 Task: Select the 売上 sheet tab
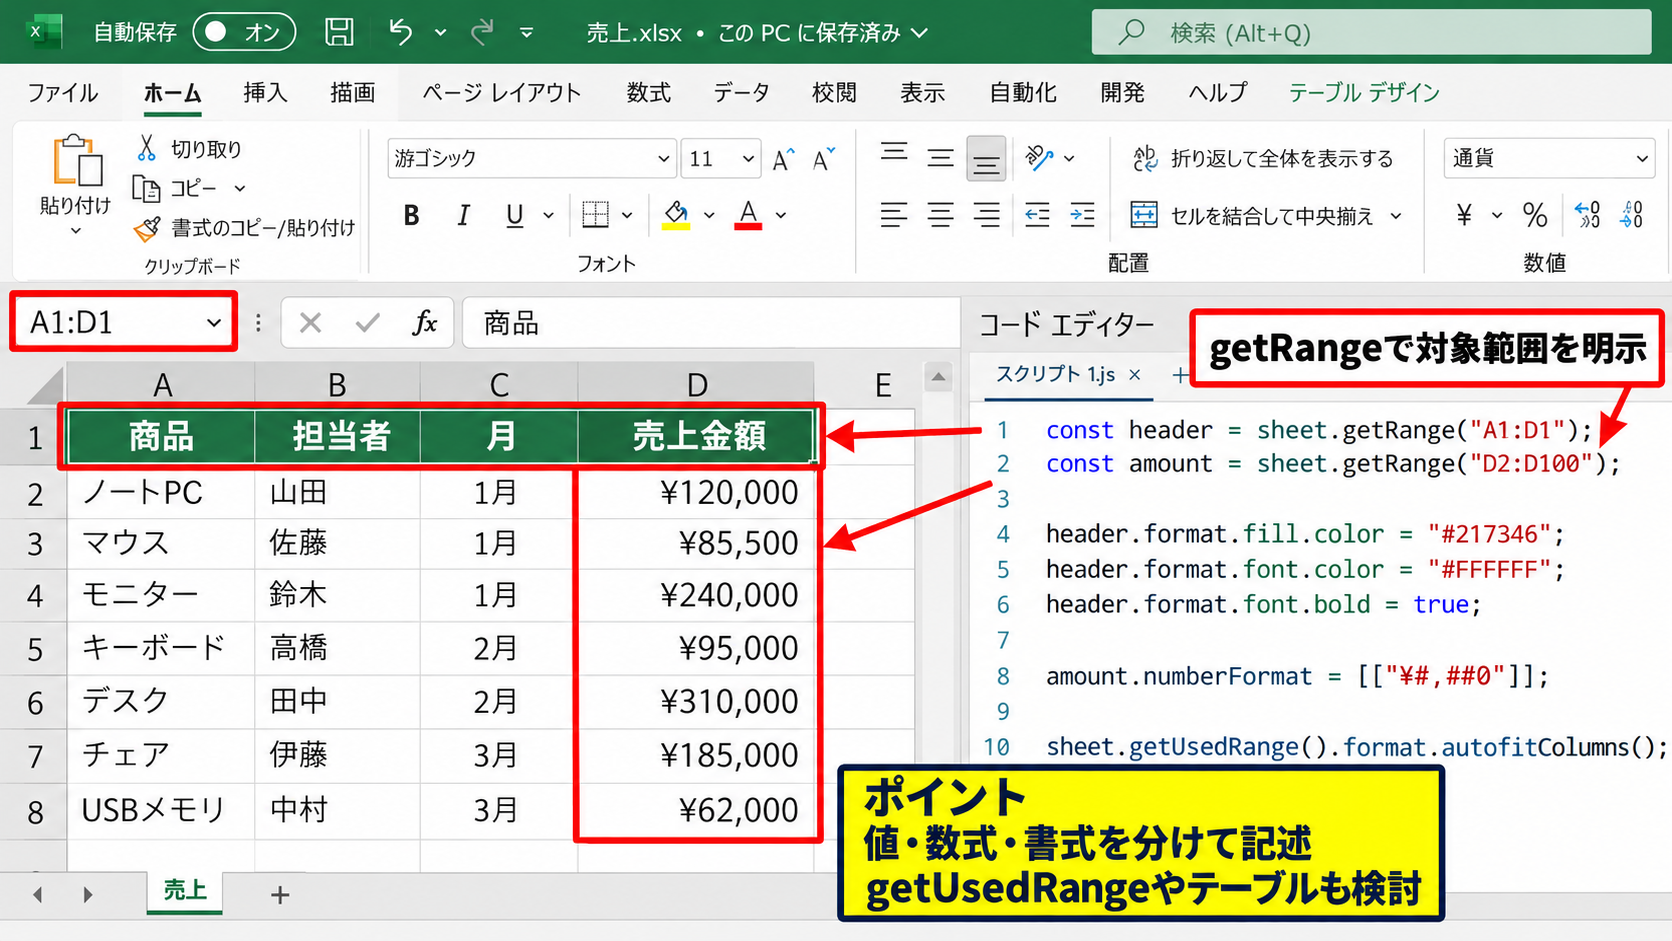[185, 891]
